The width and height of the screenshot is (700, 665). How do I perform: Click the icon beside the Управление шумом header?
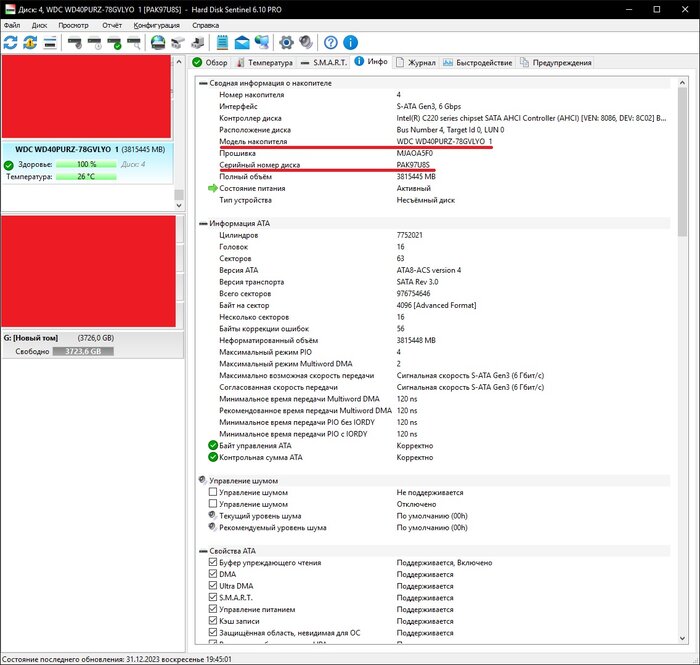pyautogui.click(x=203, y=480)
